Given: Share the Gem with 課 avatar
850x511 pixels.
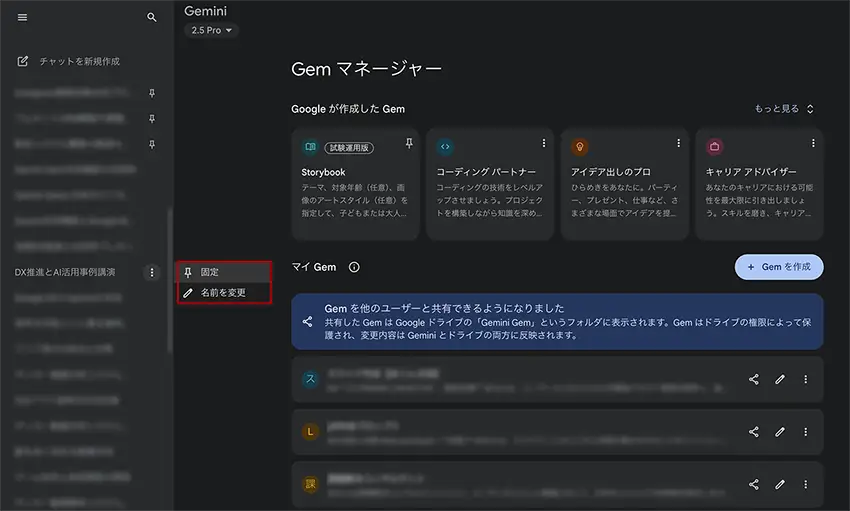Looking at the screenshot, I should [754, 484].
